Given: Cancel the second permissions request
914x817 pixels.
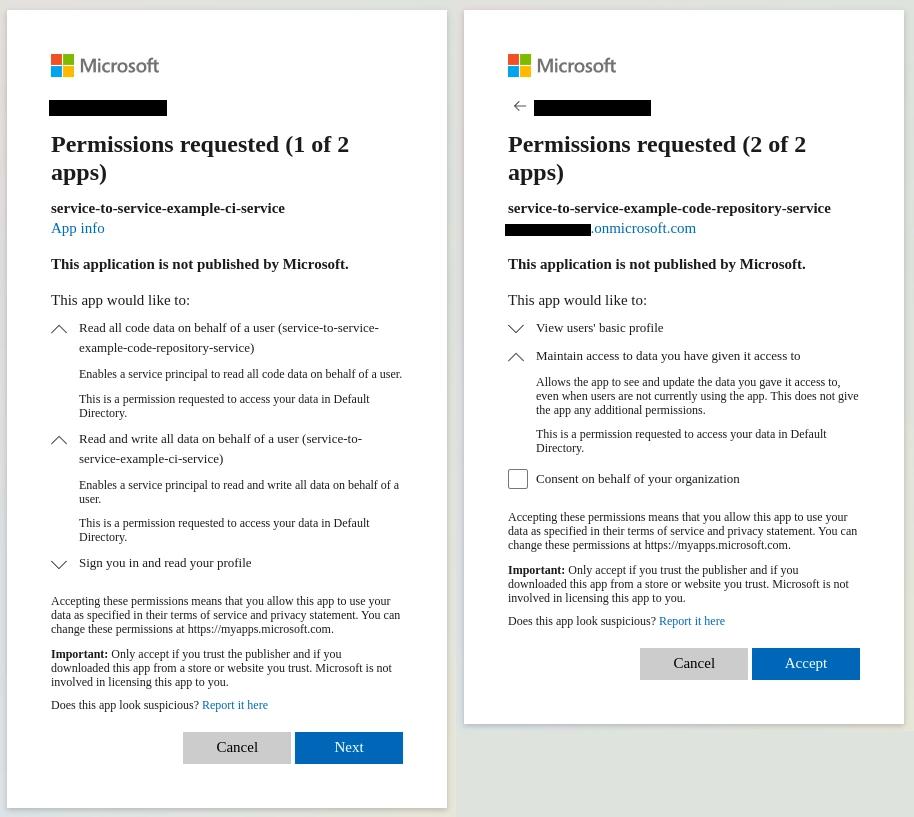Looking at the screenshot, I should 694,664.
